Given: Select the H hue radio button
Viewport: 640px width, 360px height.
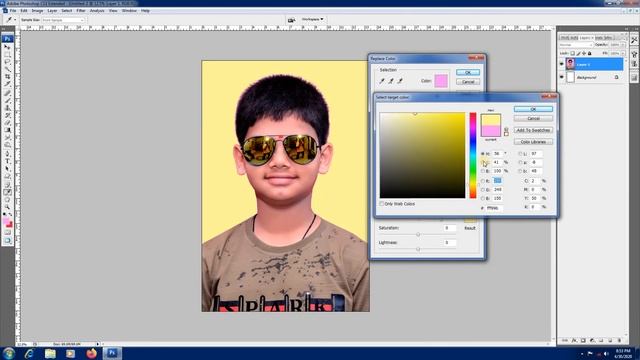Looking at the screenshot, I should [483, 153].
